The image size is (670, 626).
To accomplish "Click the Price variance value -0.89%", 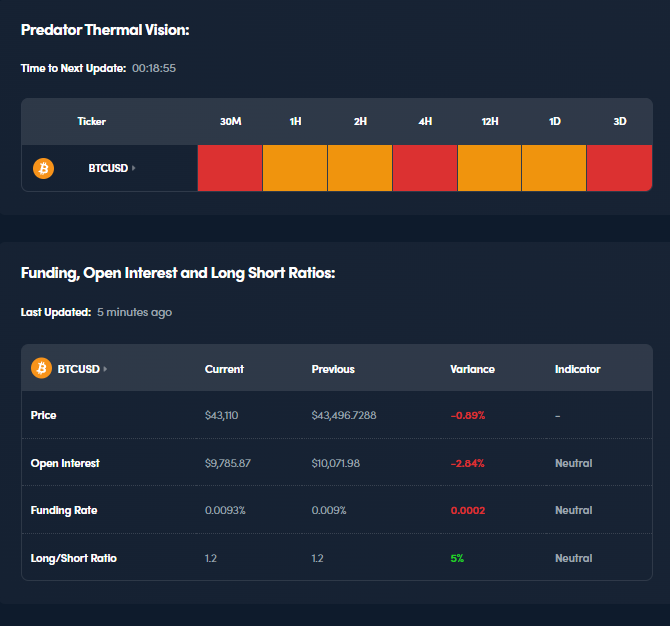I will coord(467,415).
